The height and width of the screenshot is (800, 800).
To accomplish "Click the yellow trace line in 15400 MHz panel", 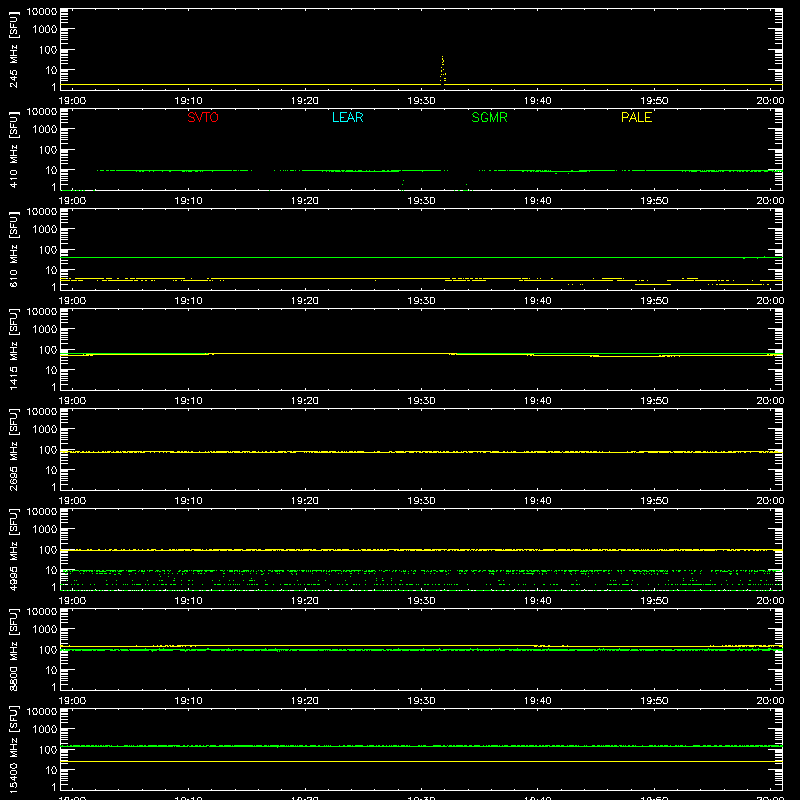I will tap(421, 761).
